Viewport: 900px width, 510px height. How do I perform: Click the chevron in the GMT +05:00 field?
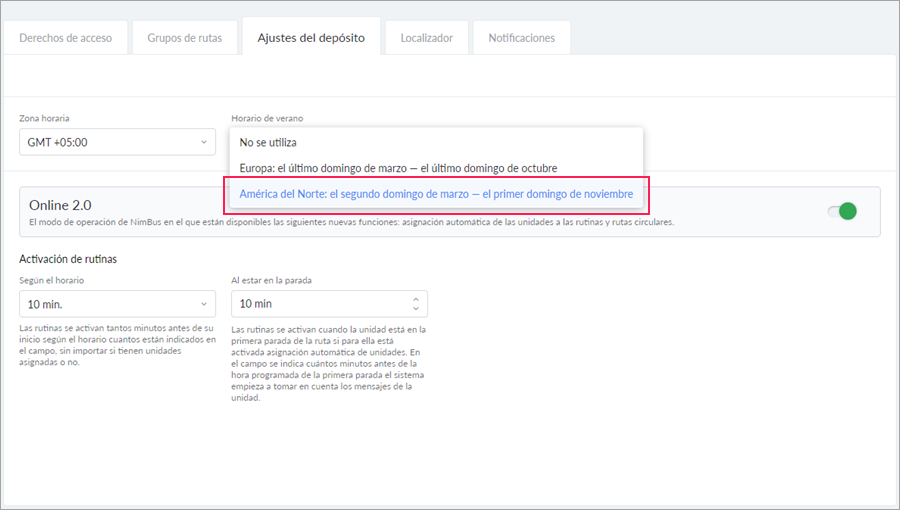[204, 142]
